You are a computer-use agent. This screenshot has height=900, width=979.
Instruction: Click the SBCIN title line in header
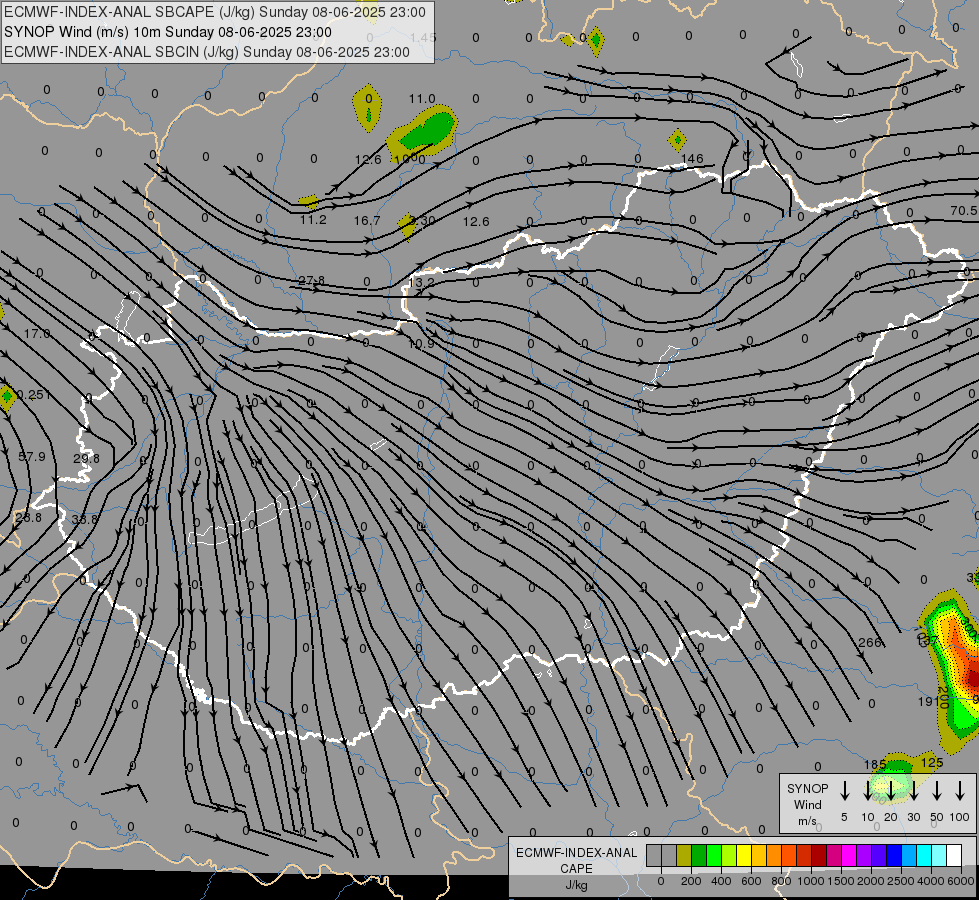[x=207, y=52]
